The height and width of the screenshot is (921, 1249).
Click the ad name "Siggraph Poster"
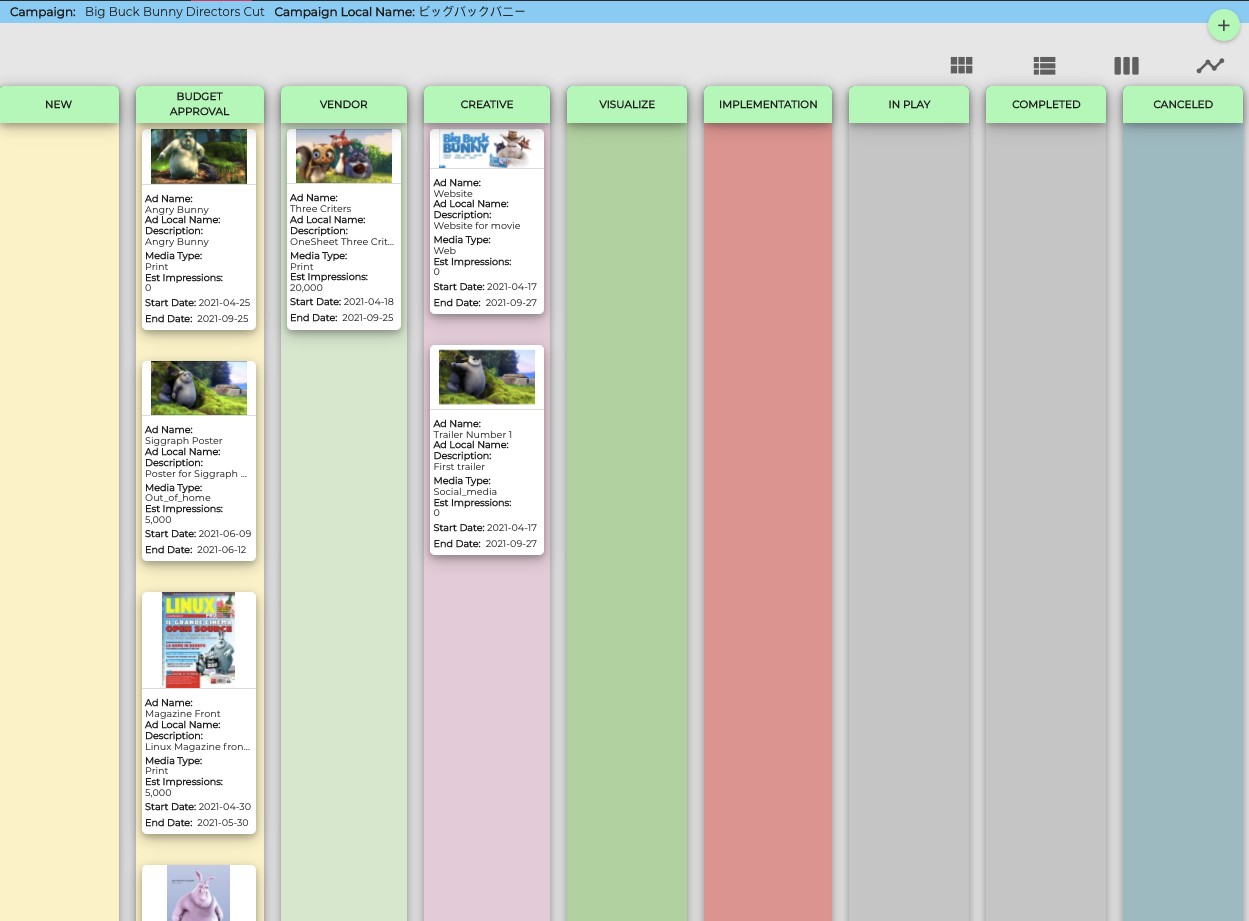click(184, 441)
